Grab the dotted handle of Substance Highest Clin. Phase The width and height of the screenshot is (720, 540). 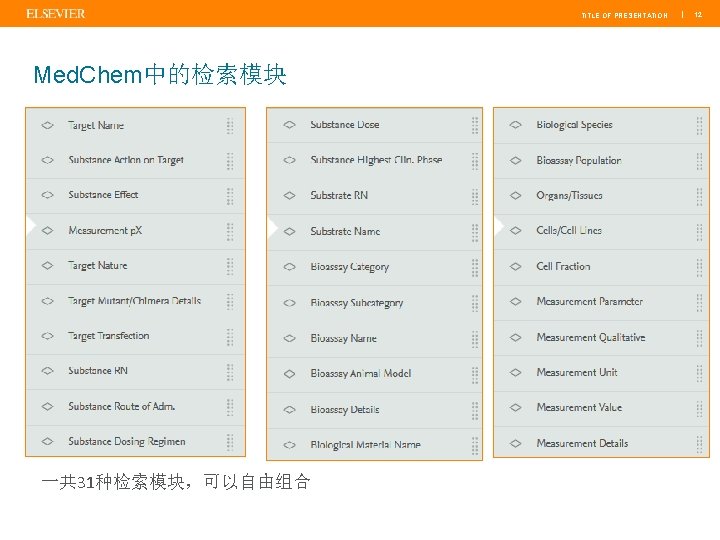[x=475, y=161]
